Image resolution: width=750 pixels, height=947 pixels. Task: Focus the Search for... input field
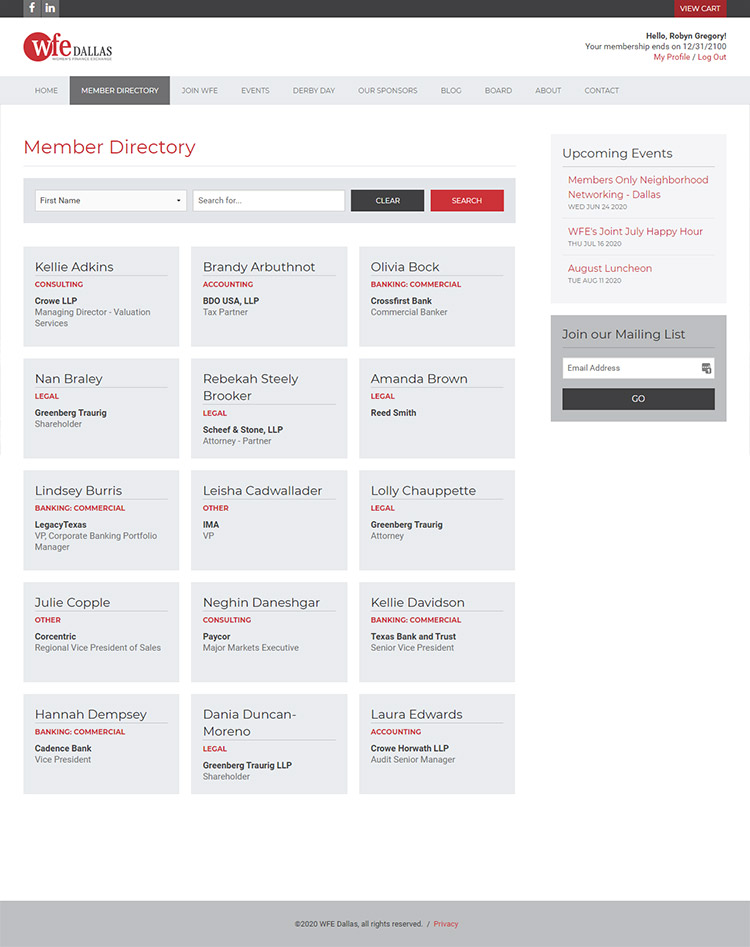click(x=269, y=201)
